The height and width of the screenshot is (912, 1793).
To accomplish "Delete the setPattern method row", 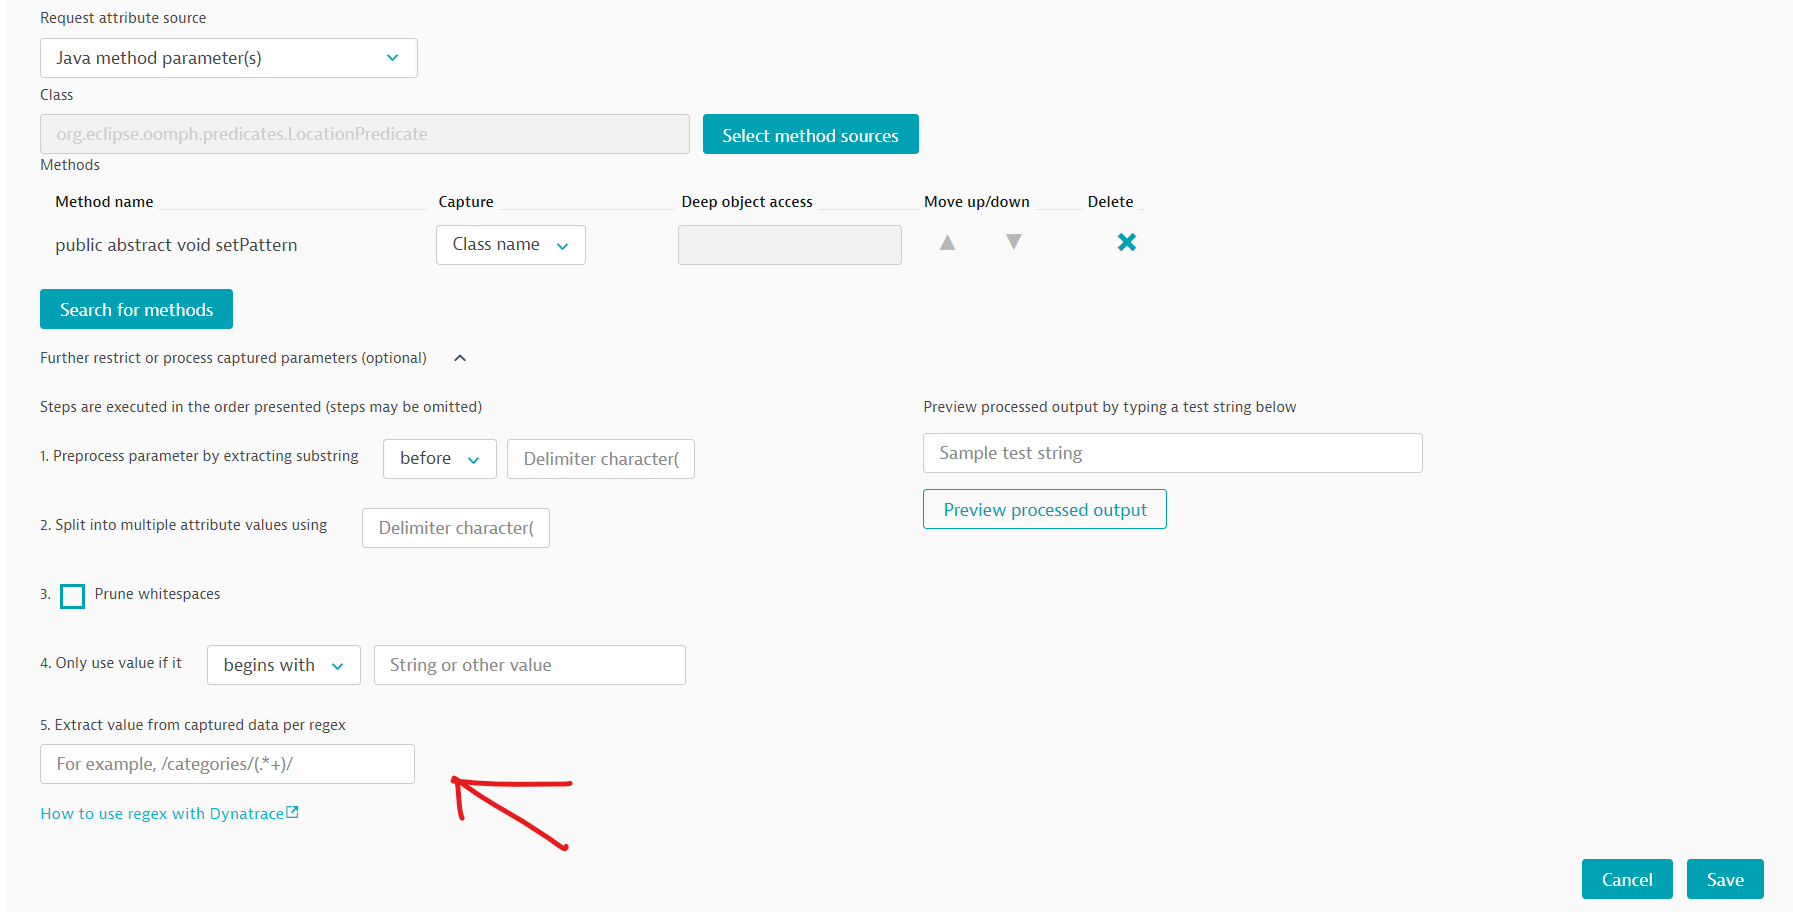I will coord(1126,242).
